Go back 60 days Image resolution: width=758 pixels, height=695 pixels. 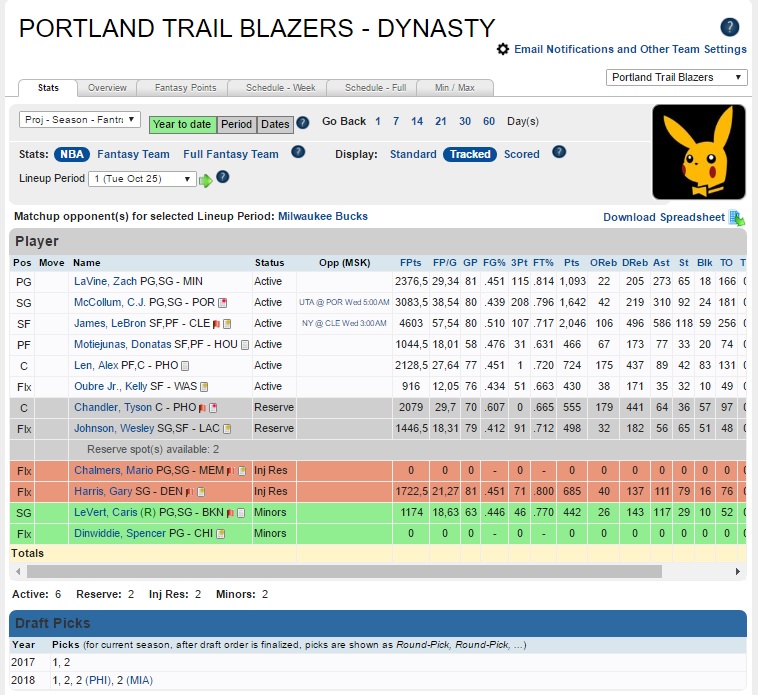[x=489, y=121]
